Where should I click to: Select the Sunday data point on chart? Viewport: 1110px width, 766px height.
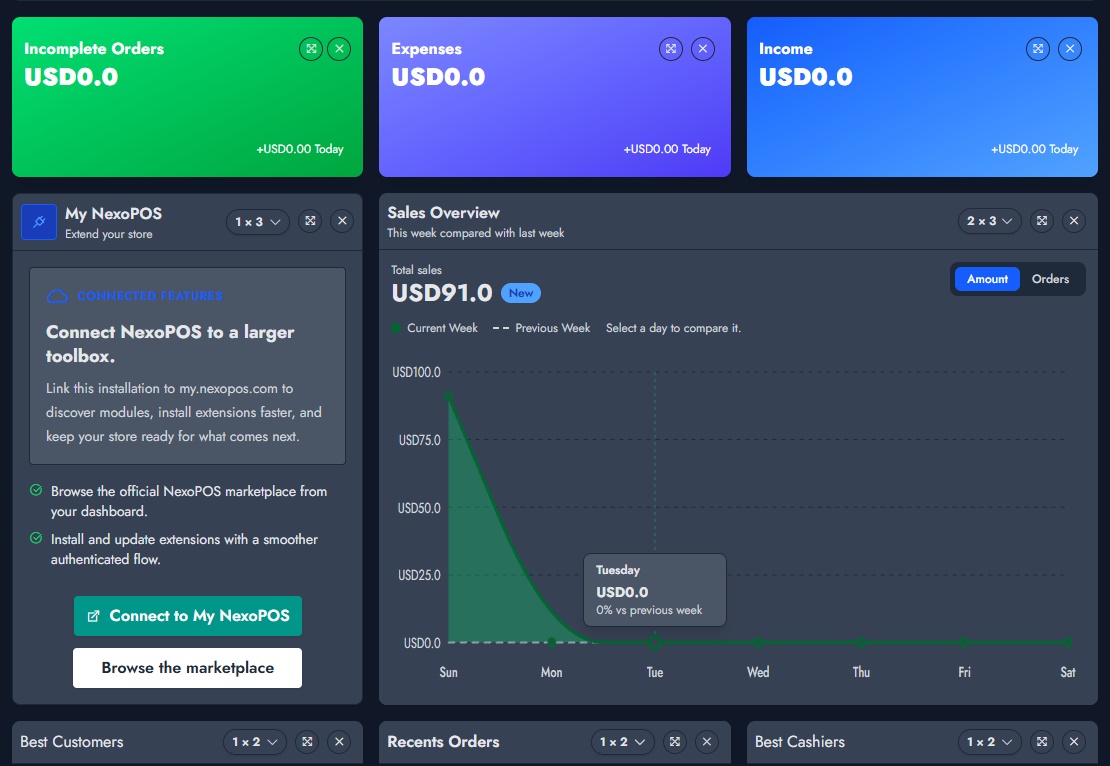coord(448,396)
